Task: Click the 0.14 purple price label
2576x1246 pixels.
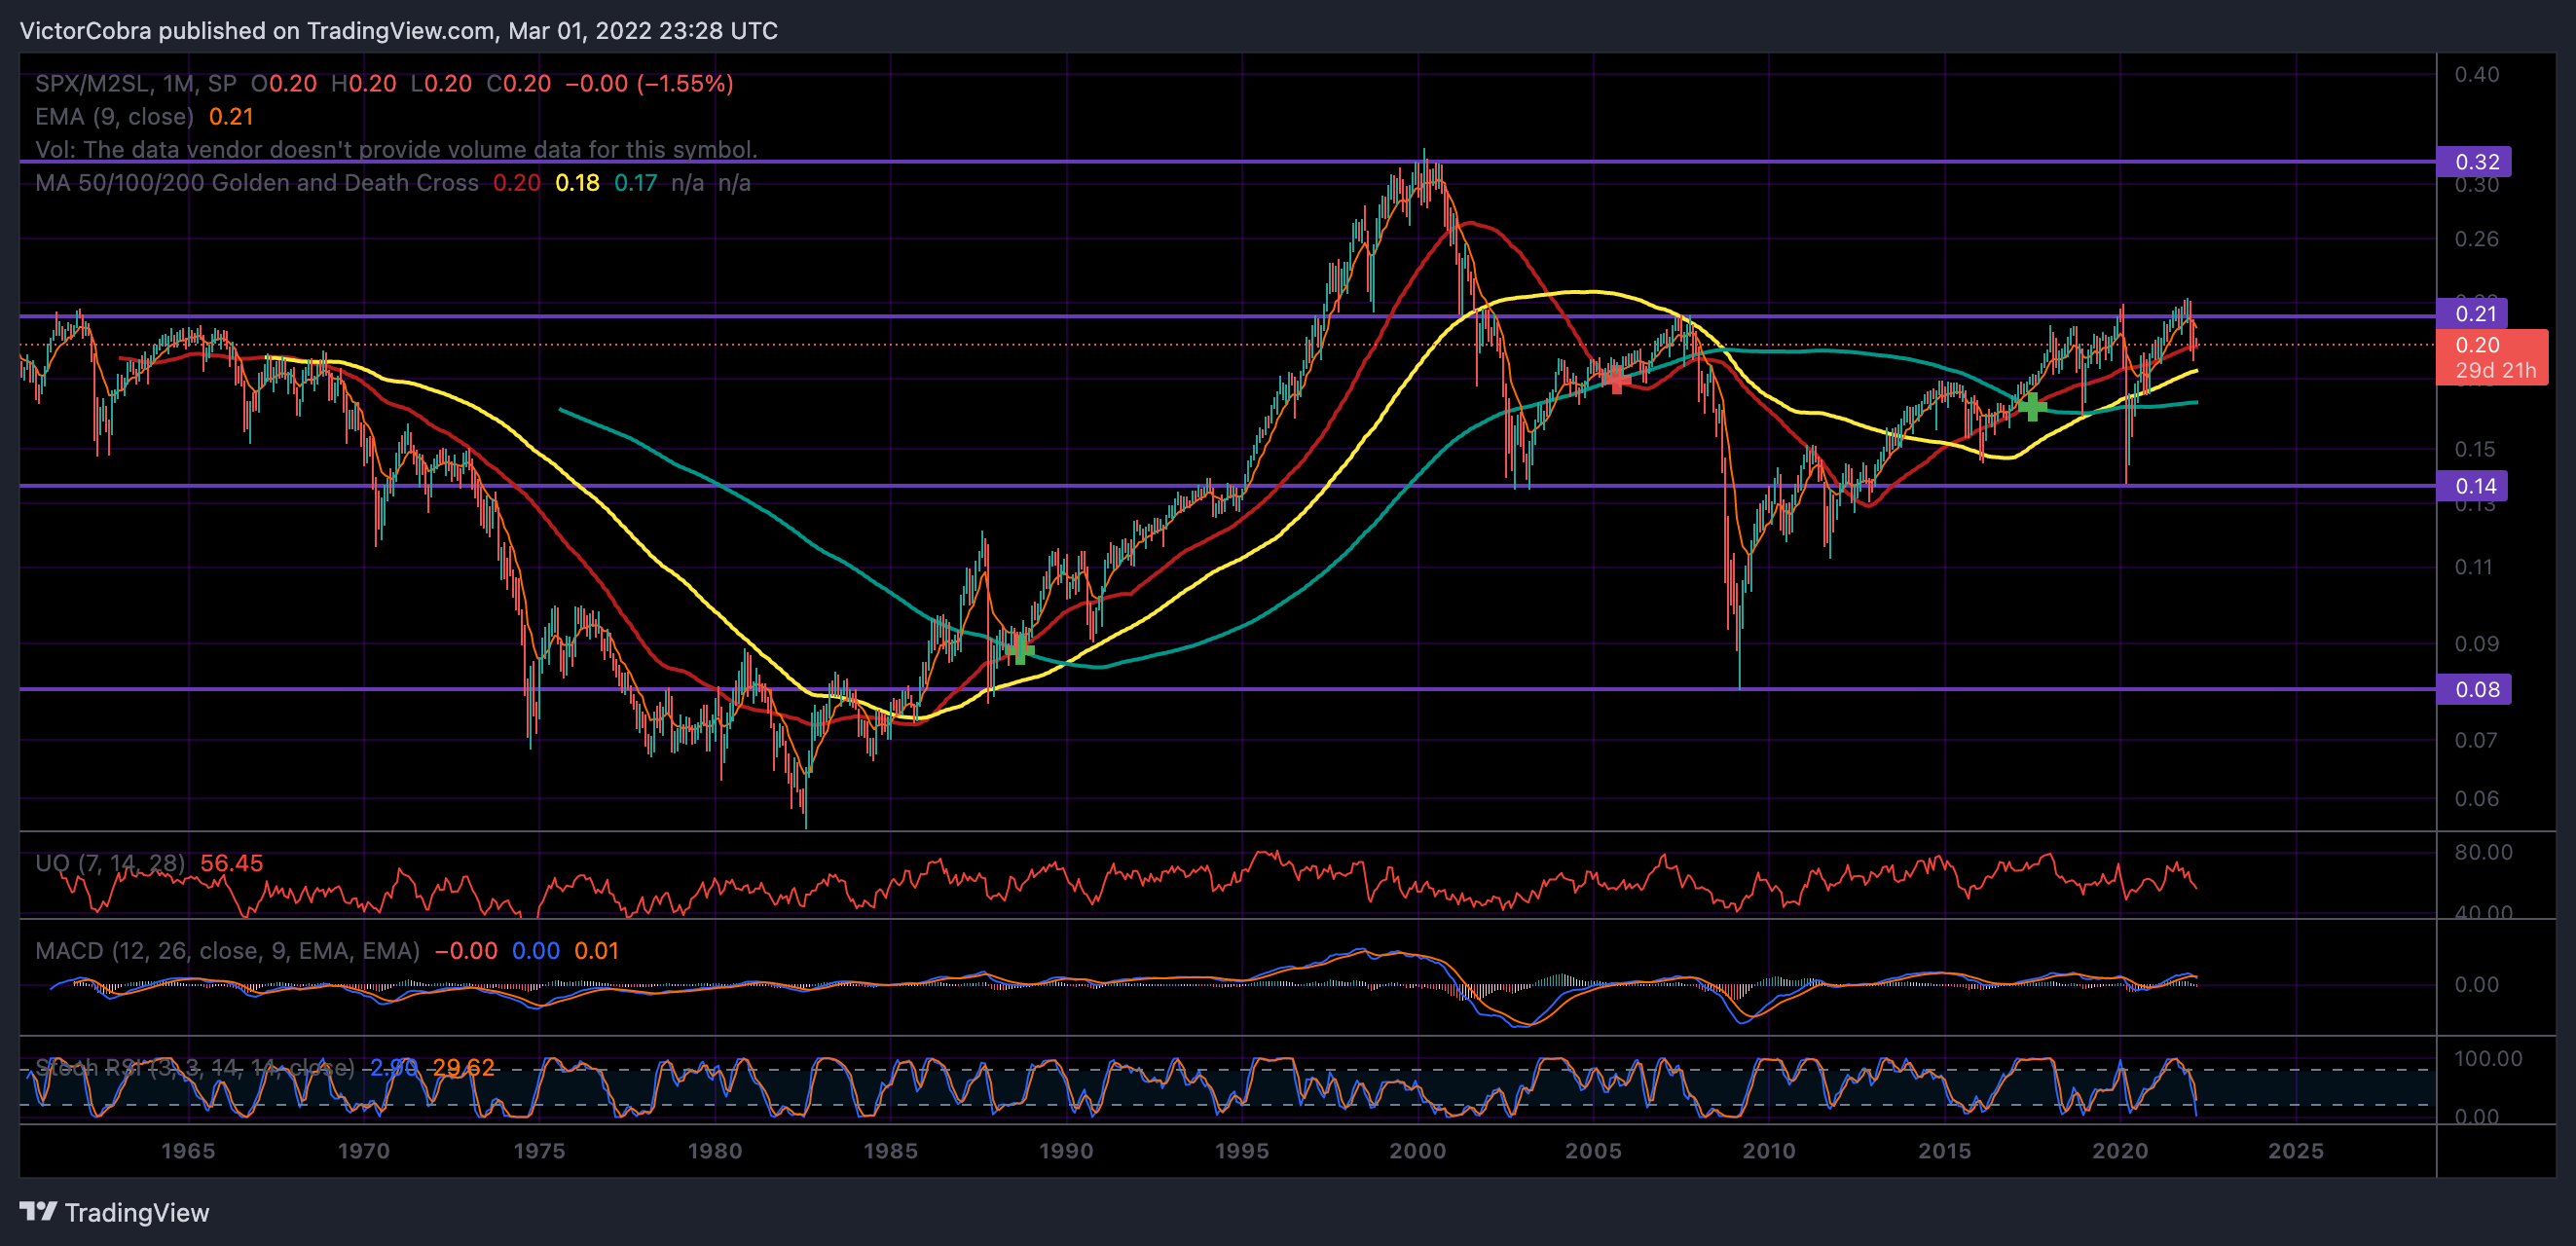Action: pyautogui.click(x=2474, y=486)
